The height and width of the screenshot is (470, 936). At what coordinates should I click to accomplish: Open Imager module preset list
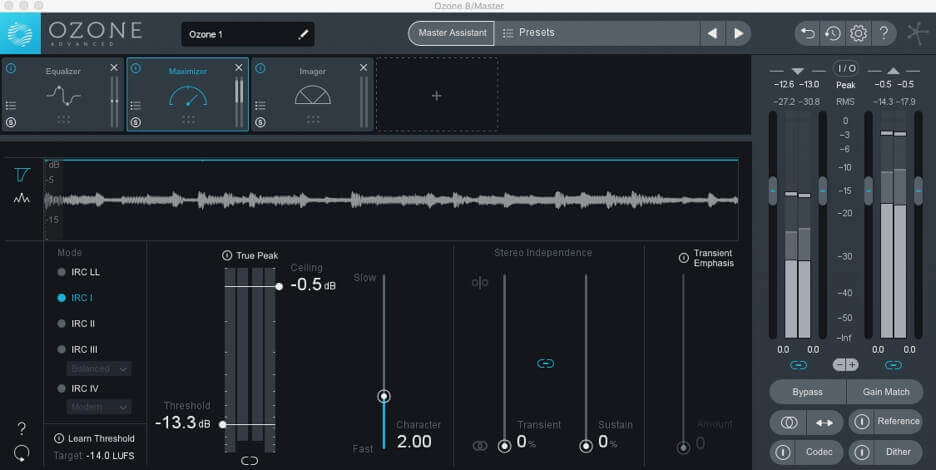coord(260,106)
